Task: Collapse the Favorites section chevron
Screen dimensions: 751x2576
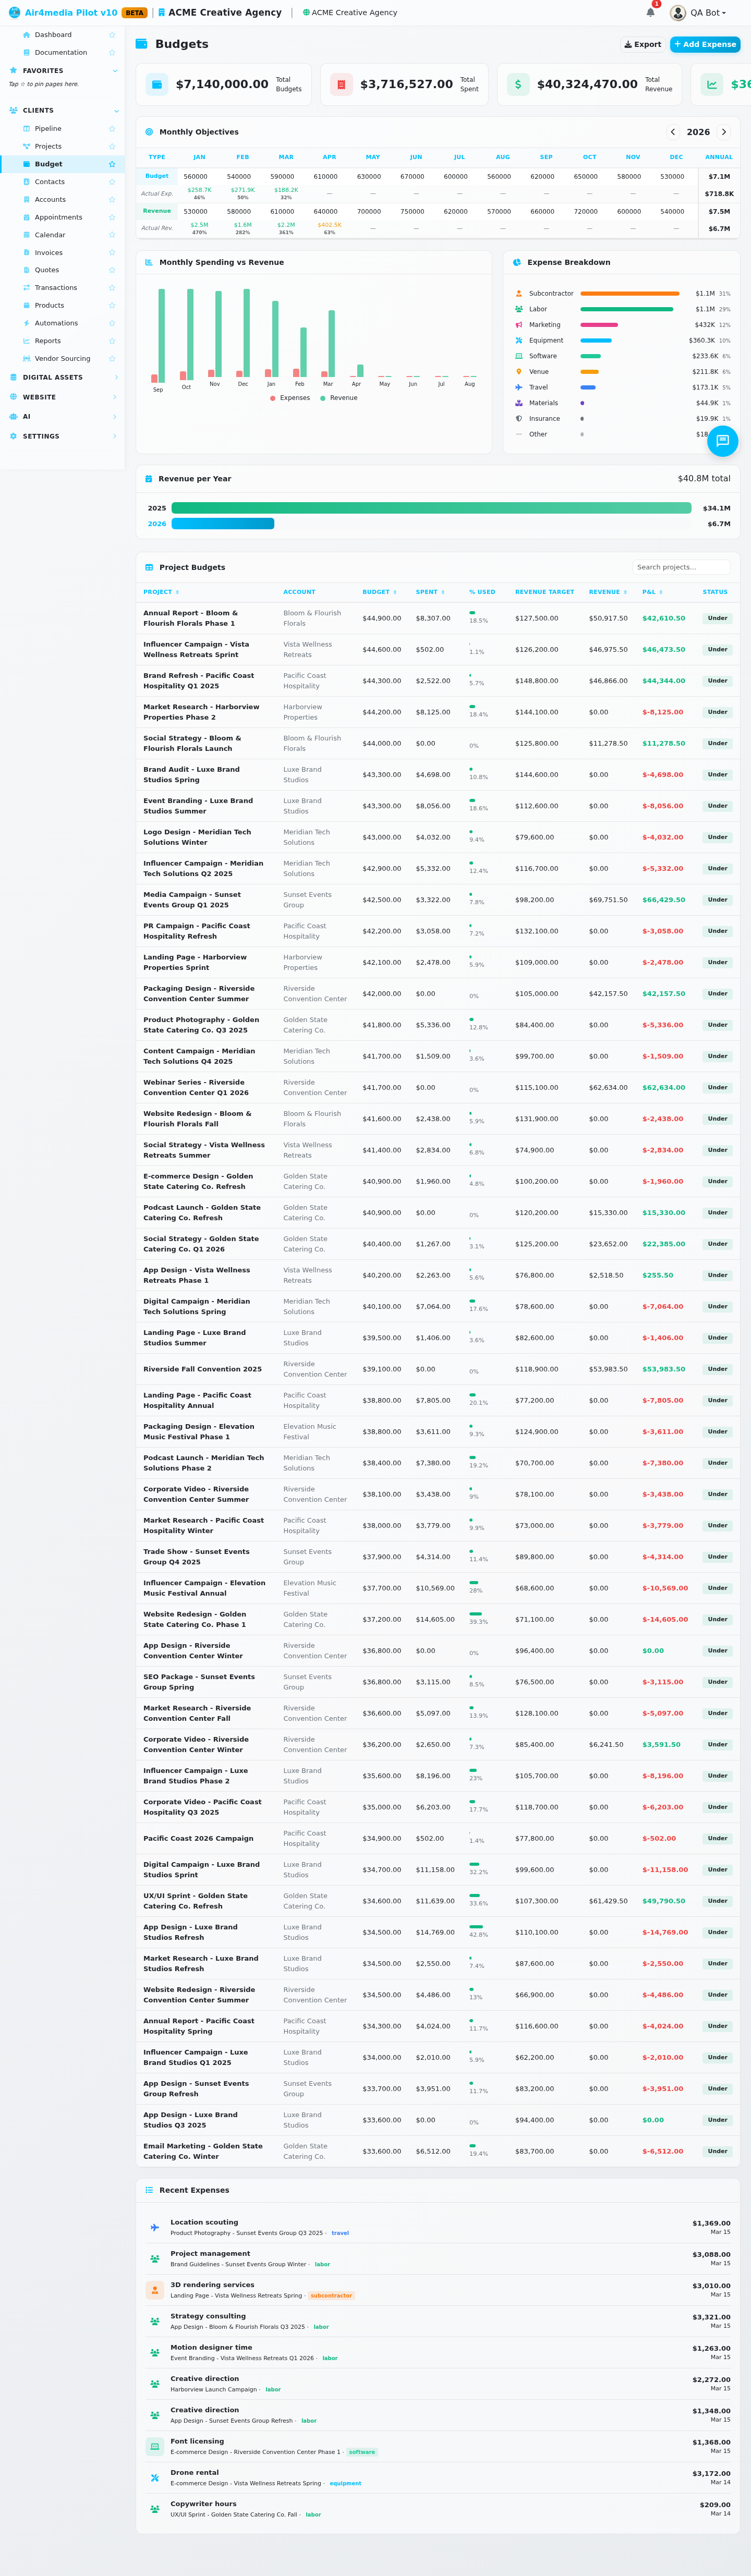Action: click(115, 71)
